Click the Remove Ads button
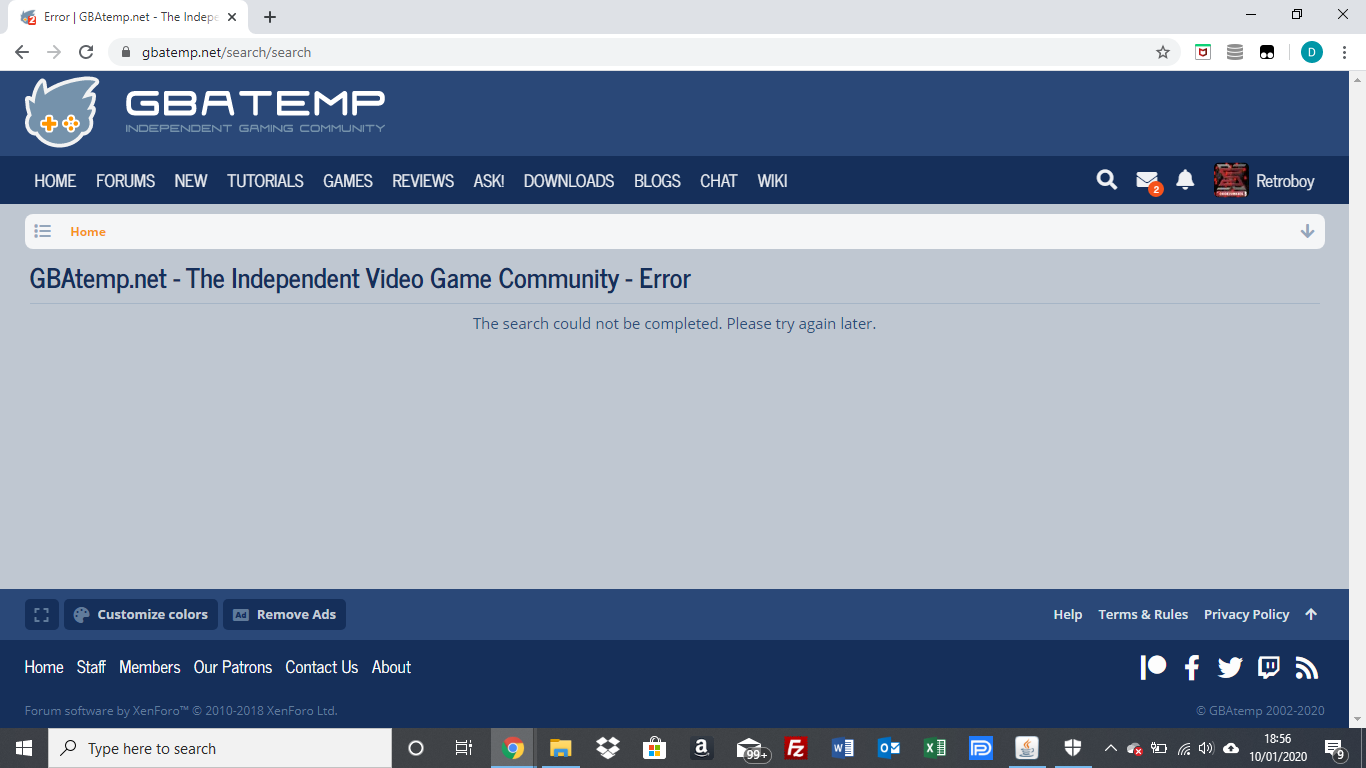Viewport: 1366px width, 768px height. (285, 614)
